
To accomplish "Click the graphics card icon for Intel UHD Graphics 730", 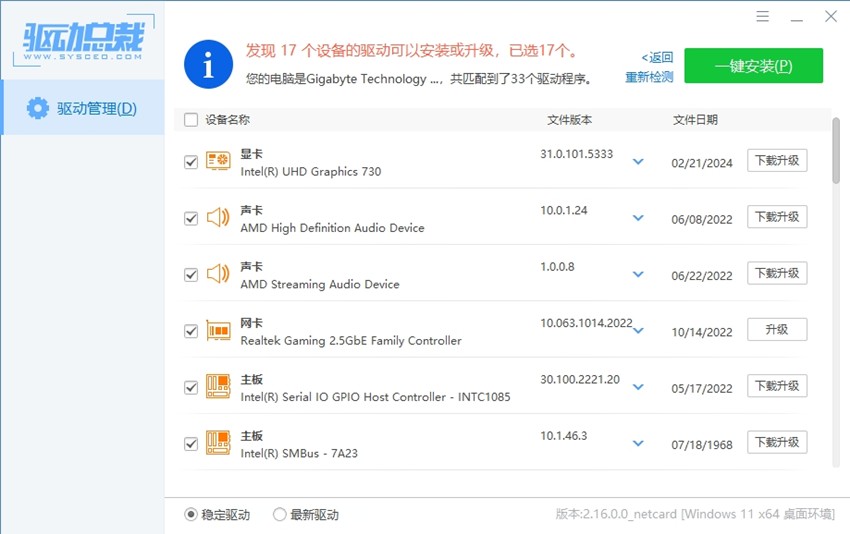I will tap(218, 161).
